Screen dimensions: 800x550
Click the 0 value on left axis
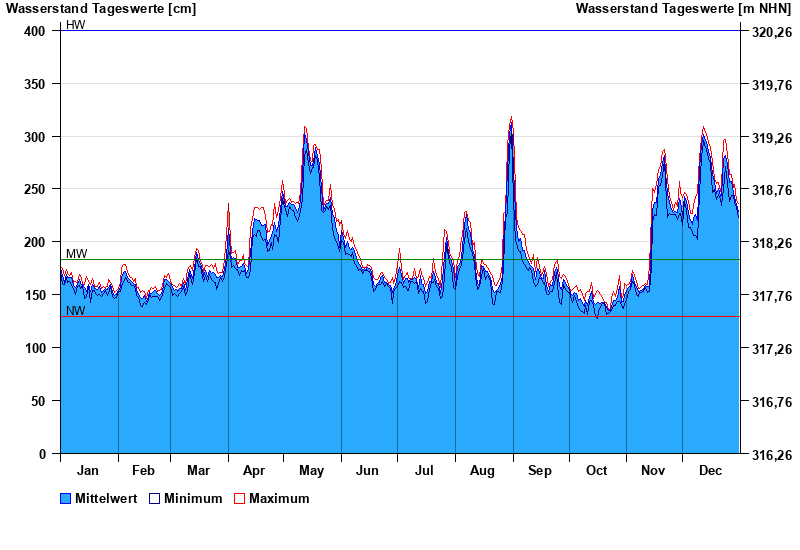(42, 454)
